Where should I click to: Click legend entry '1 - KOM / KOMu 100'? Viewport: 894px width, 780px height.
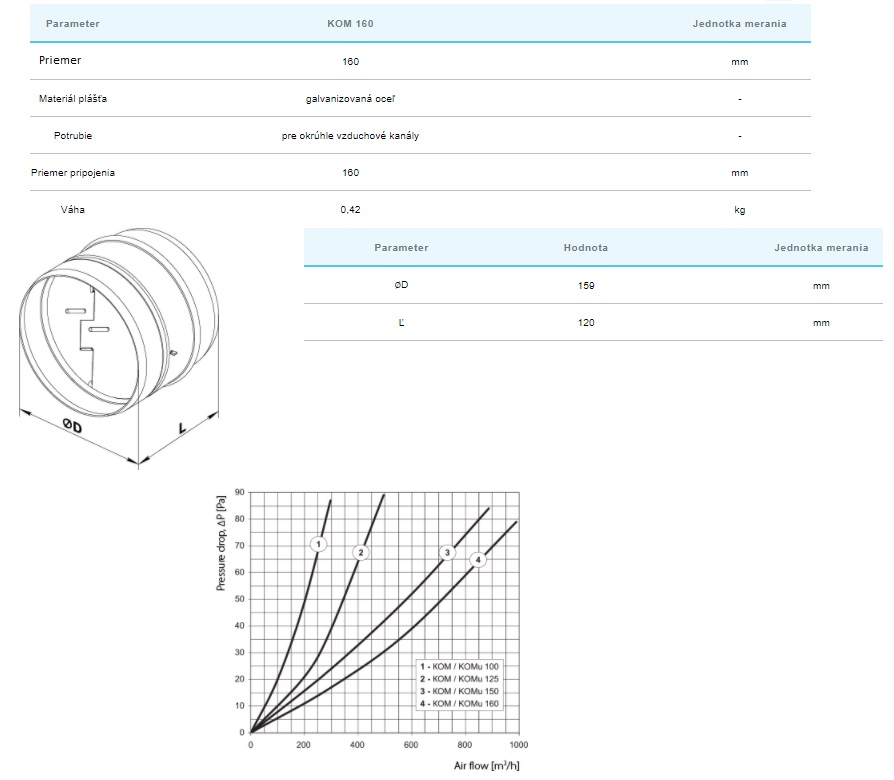tap(458, 666)
